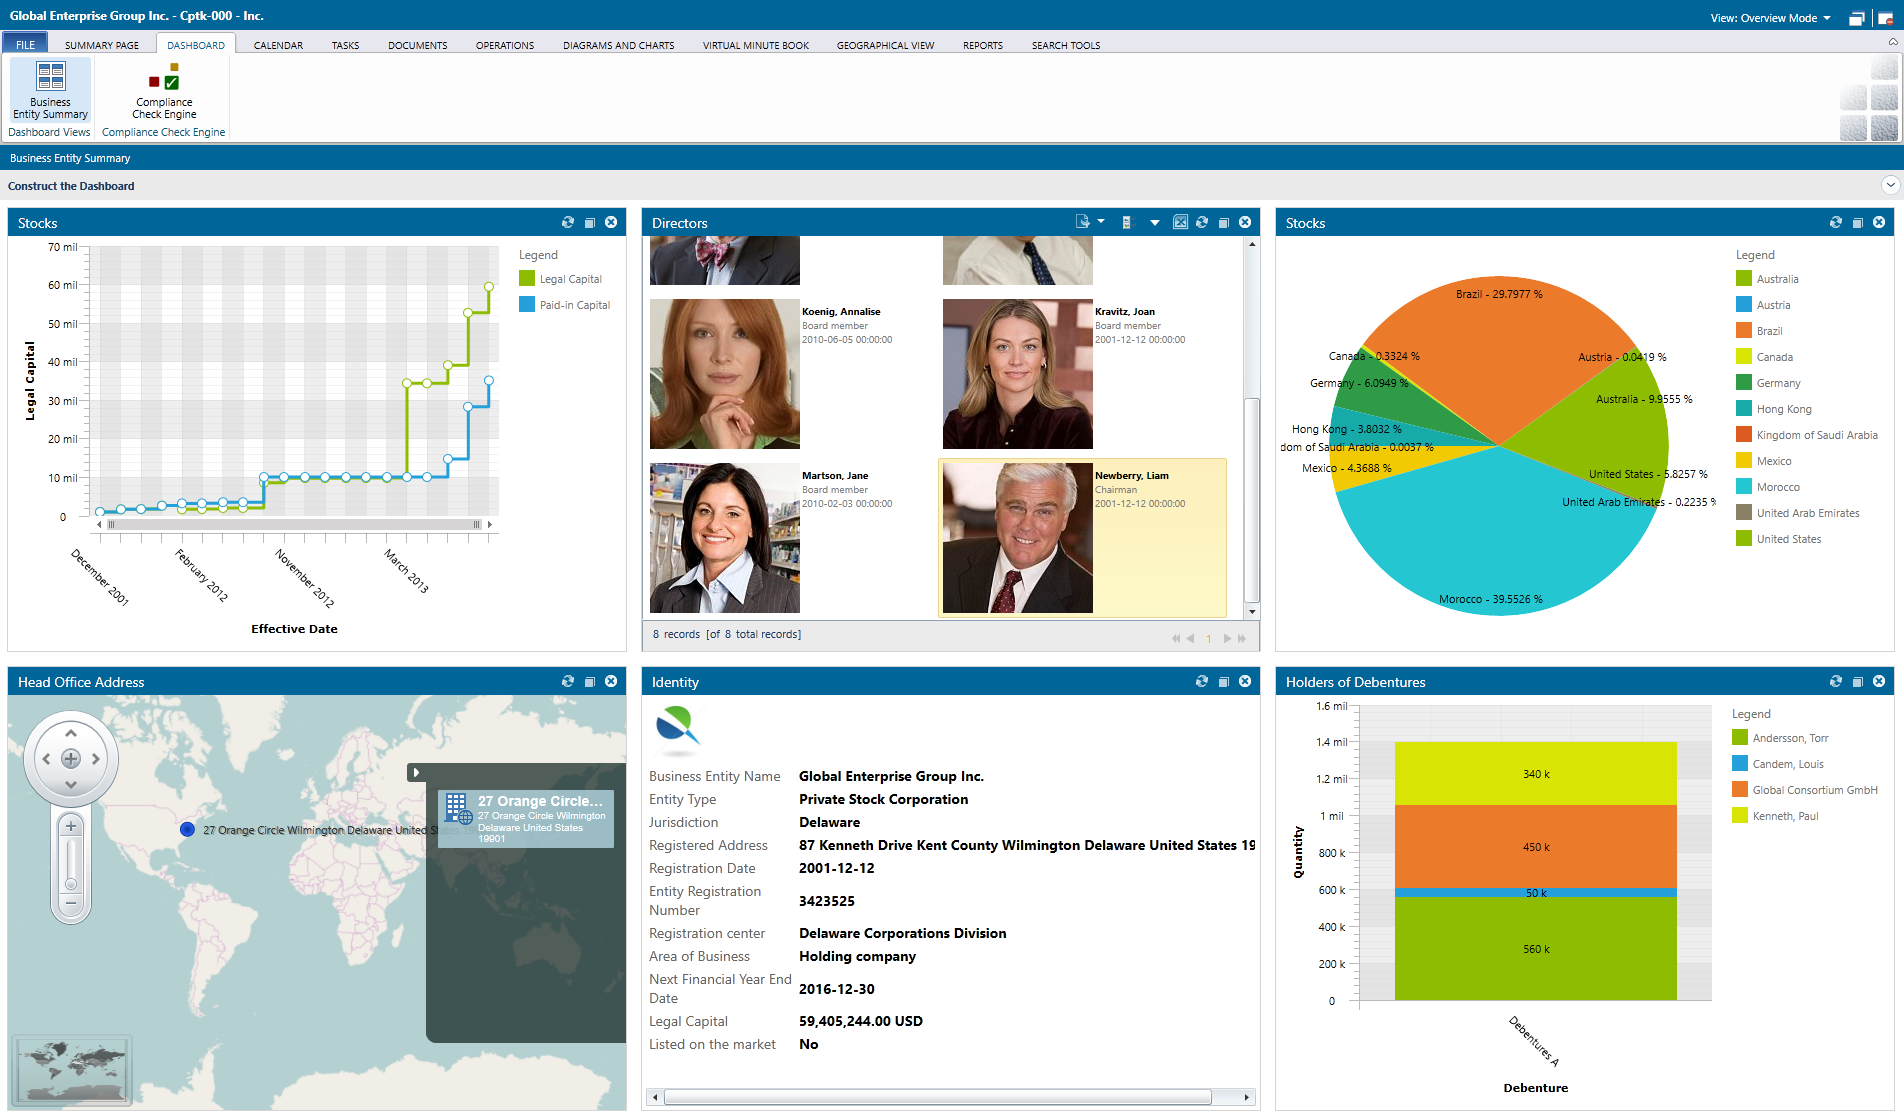Switch to the CALENDAR tab
The image size is (1904, 1118).
coord(278,45)
